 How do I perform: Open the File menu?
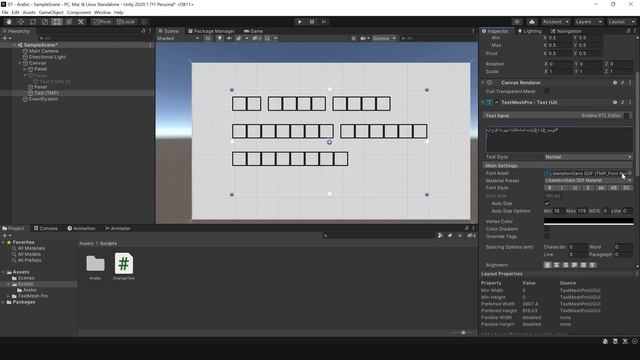pyautogui.click(x=5, y=13)
